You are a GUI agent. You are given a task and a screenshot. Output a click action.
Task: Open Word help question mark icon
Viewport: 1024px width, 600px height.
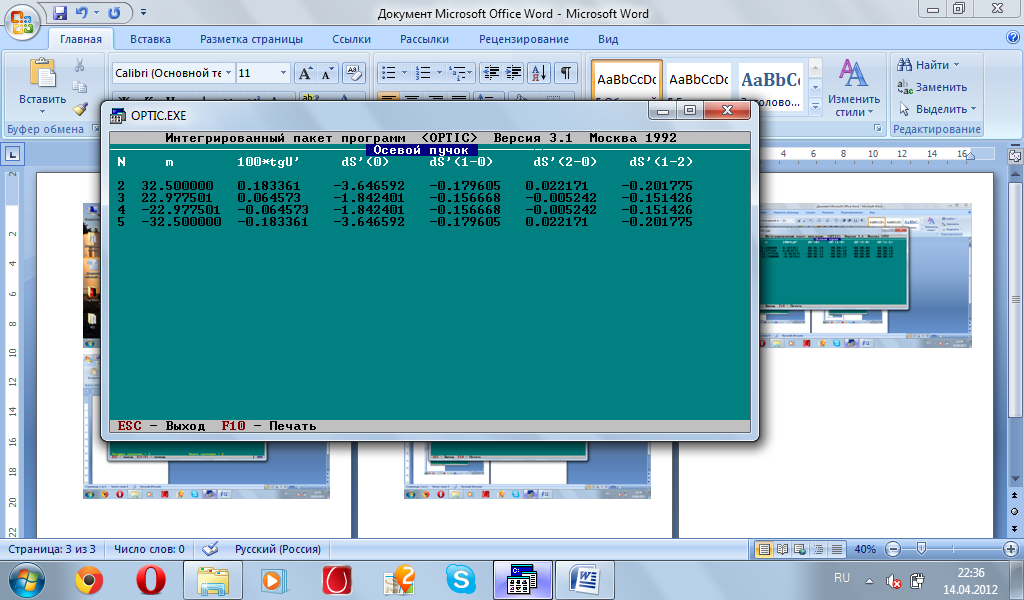(1013, 38)
